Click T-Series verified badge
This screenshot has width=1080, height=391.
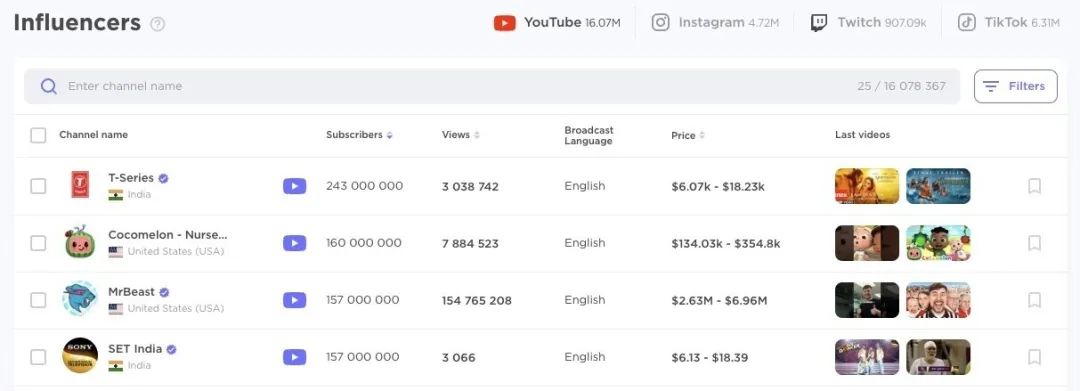click(x=163, y=178)
